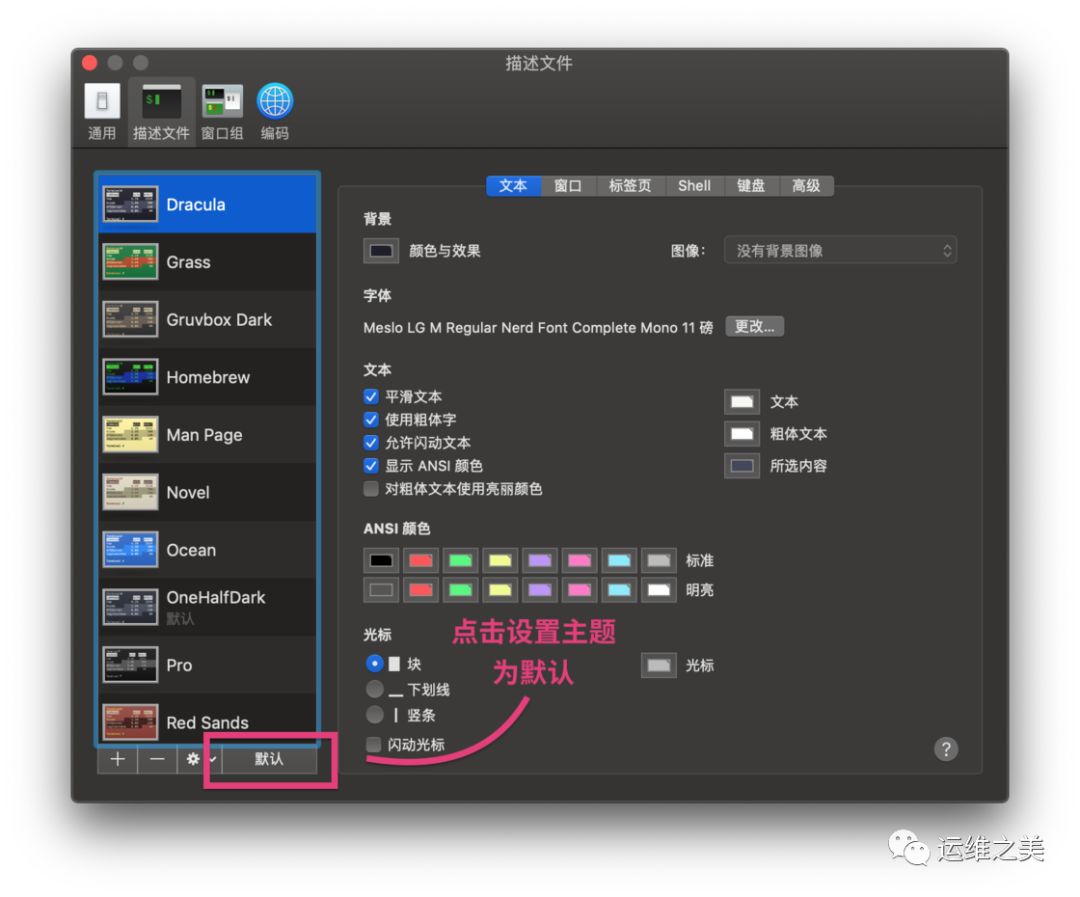The height and width of the screenshot is (897, 1080).
Task: Choose the Novel profile
Action: 207,492
